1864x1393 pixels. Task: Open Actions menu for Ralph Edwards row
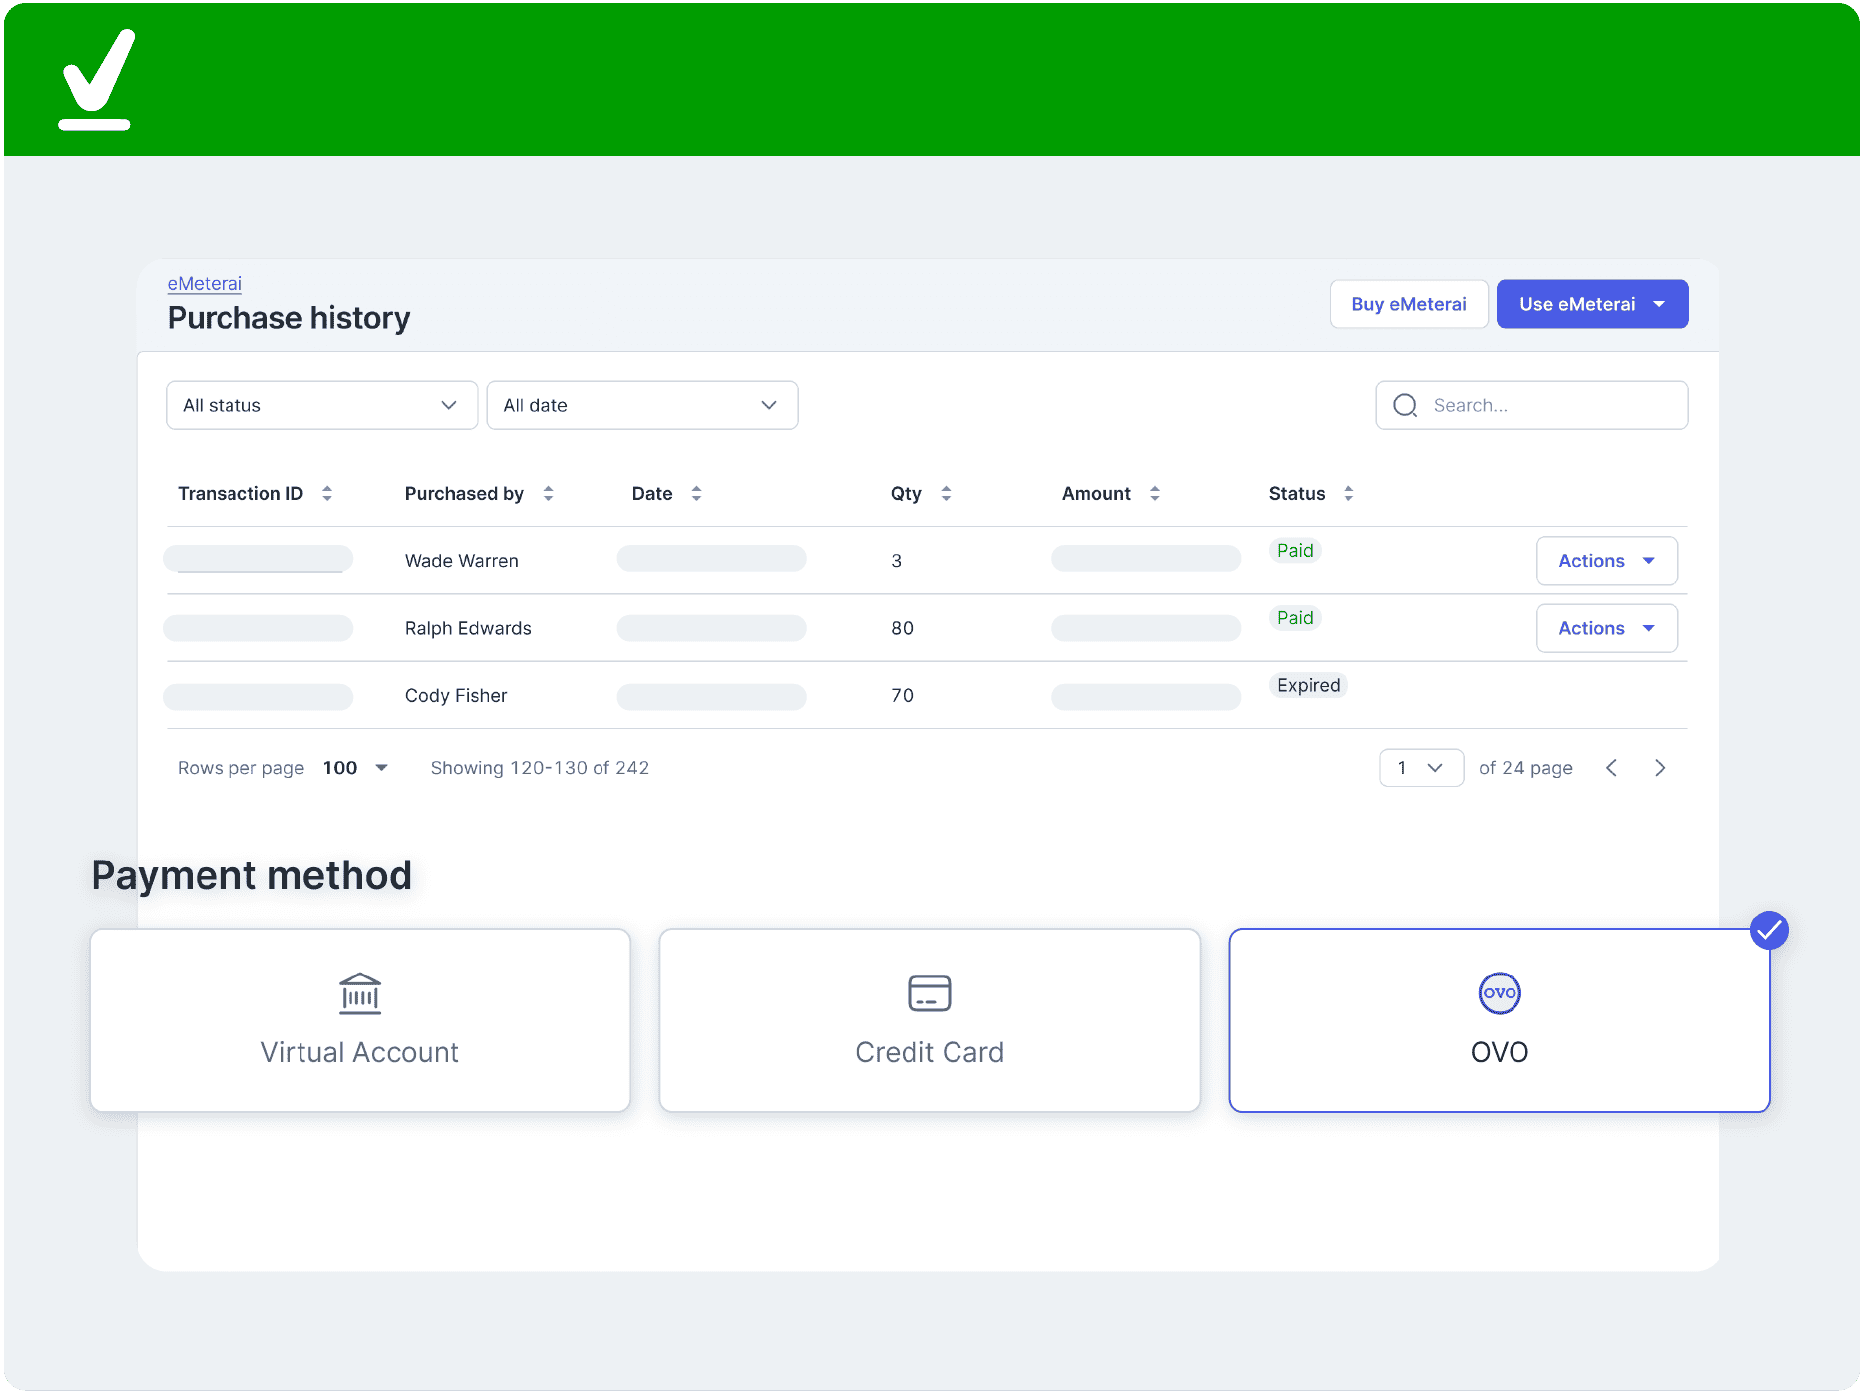coord(1606,628)
